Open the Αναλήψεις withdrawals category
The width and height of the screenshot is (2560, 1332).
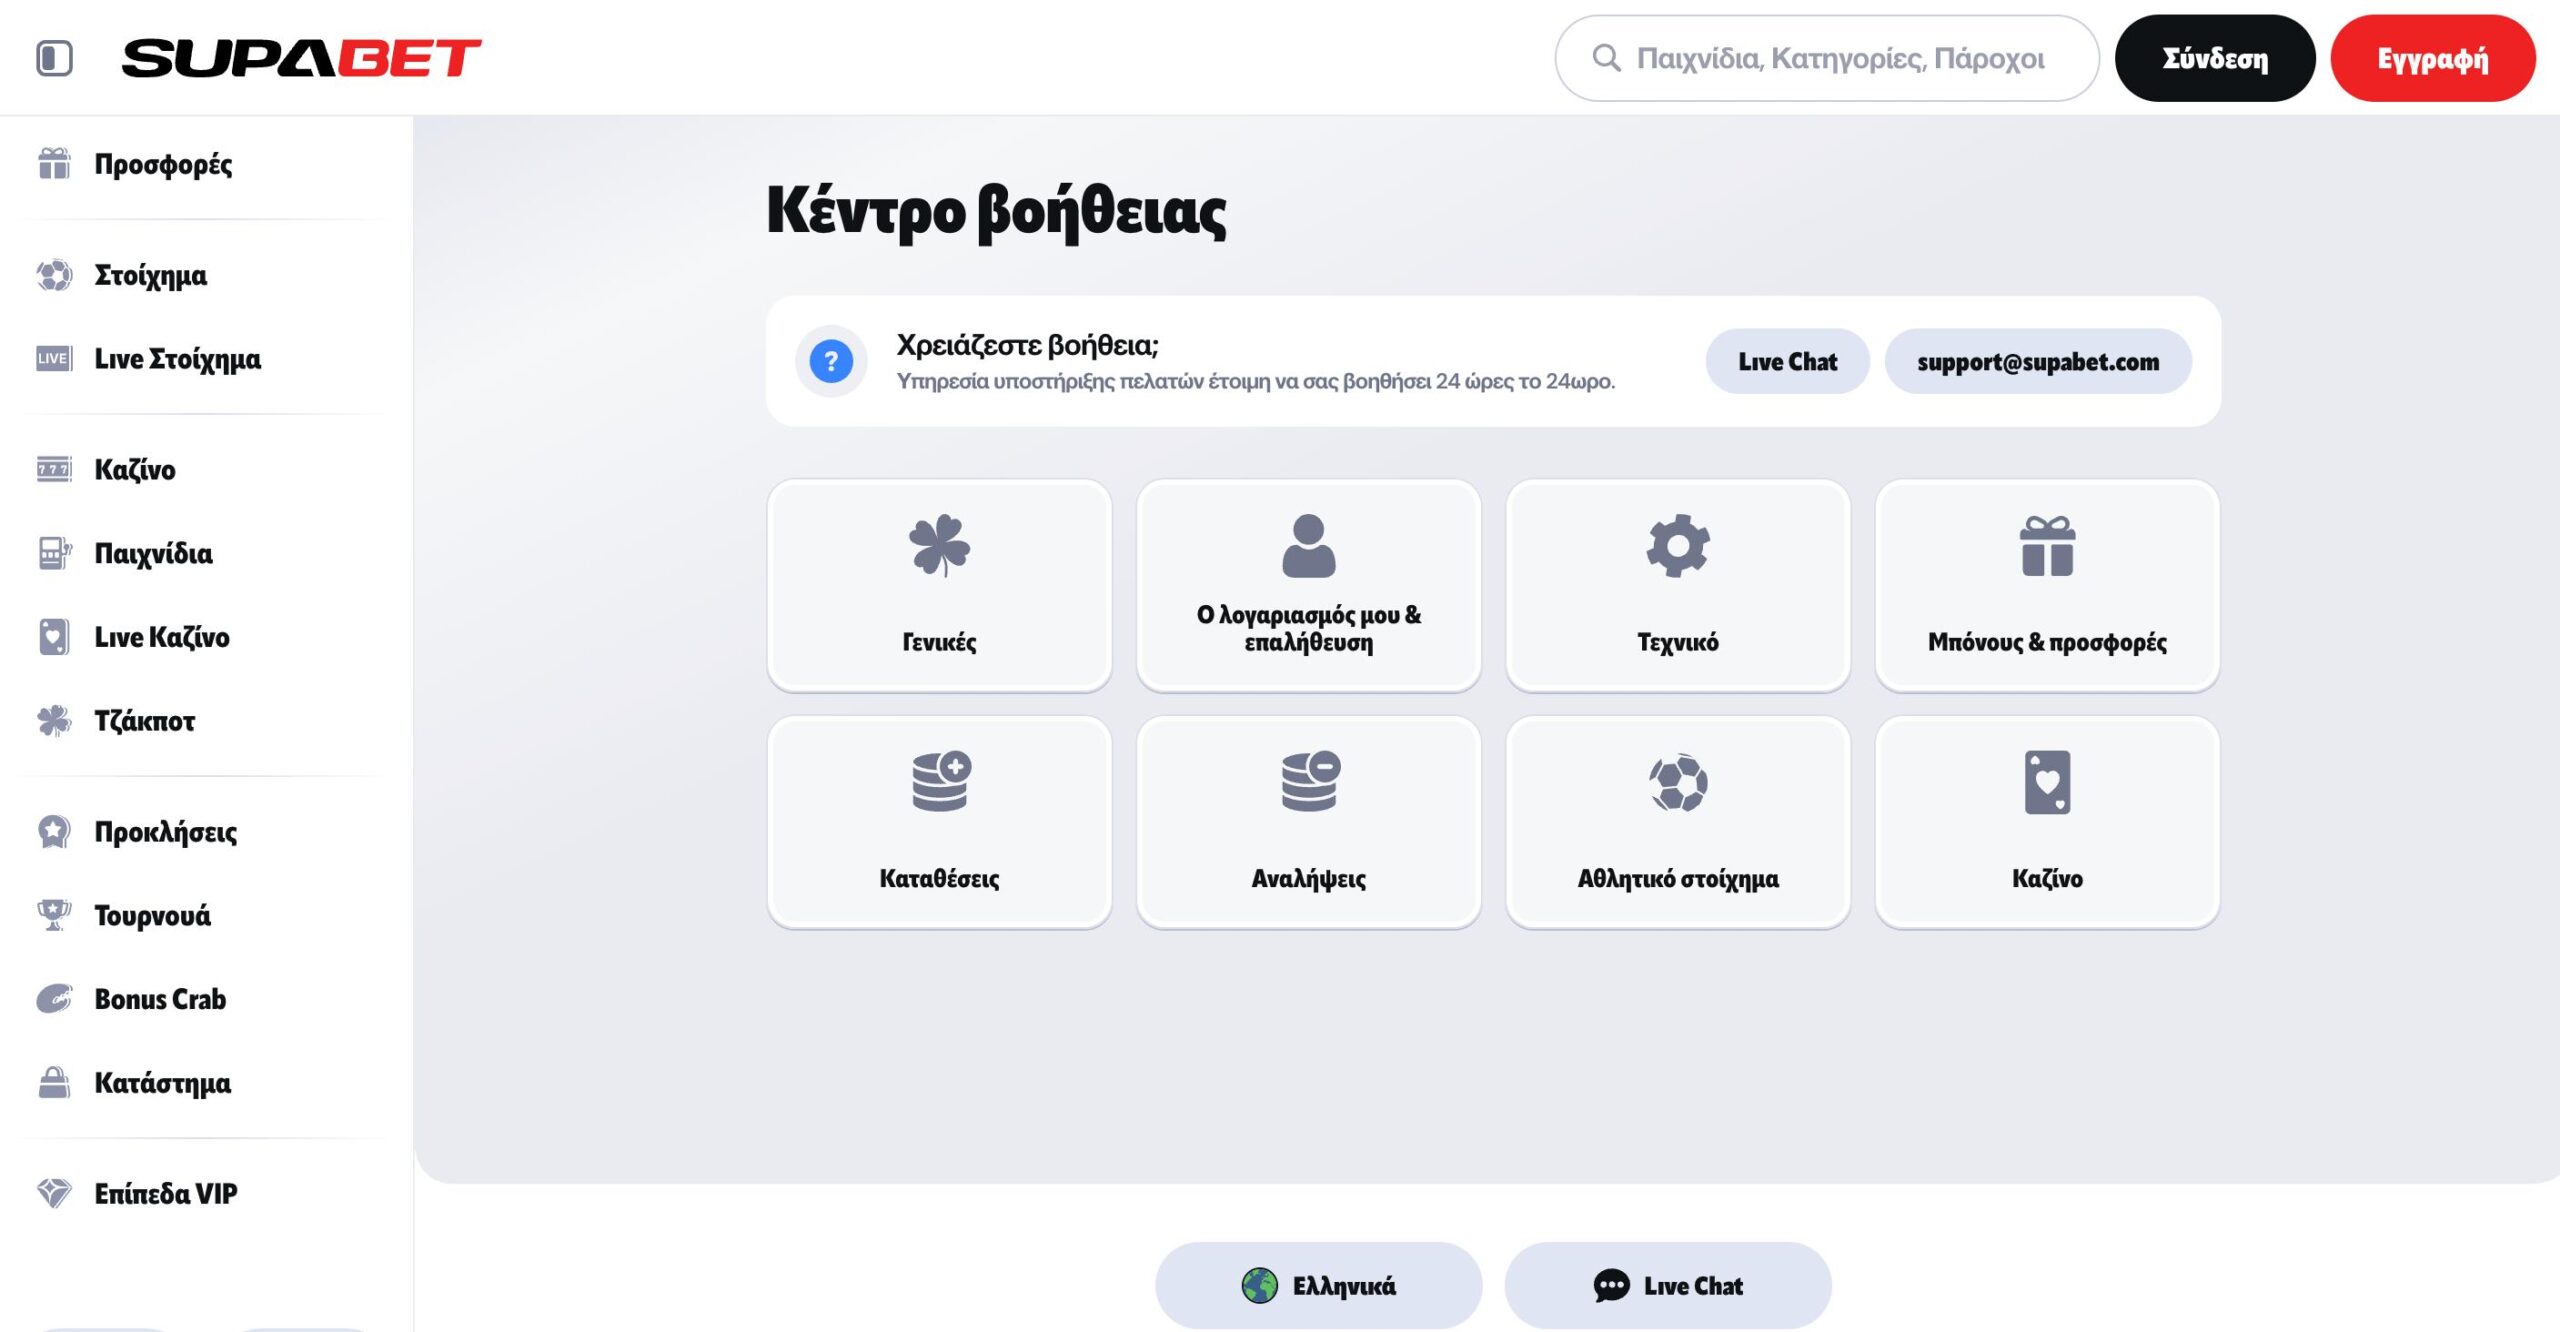point(1308,821)
